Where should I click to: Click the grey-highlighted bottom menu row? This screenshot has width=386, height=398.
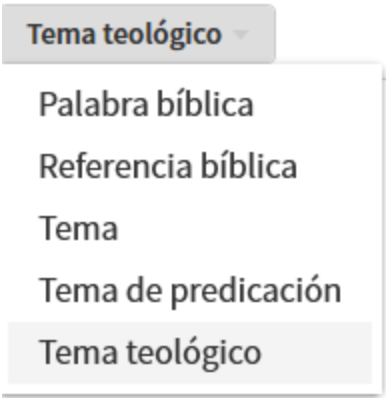click(190, 353)
